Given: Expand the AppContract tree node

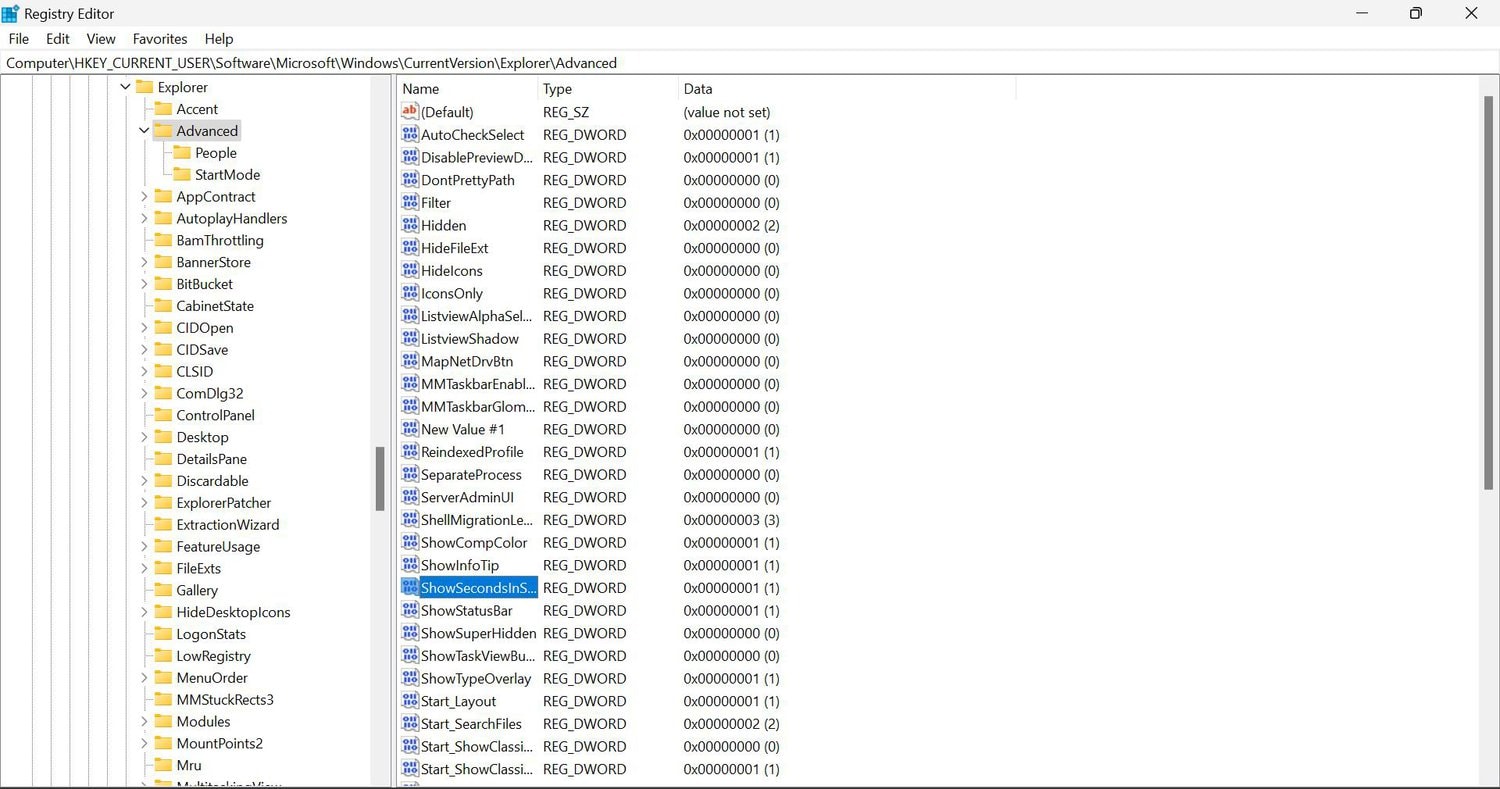Looking at the screenshot, I should 144,196.
